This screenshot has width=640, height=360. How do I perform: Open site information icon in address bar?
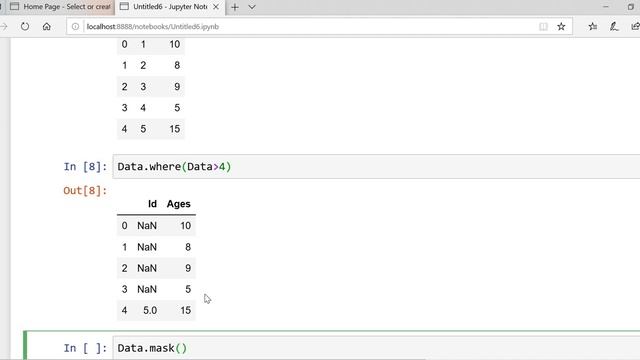pyautogui.click(x=76, y=27)
